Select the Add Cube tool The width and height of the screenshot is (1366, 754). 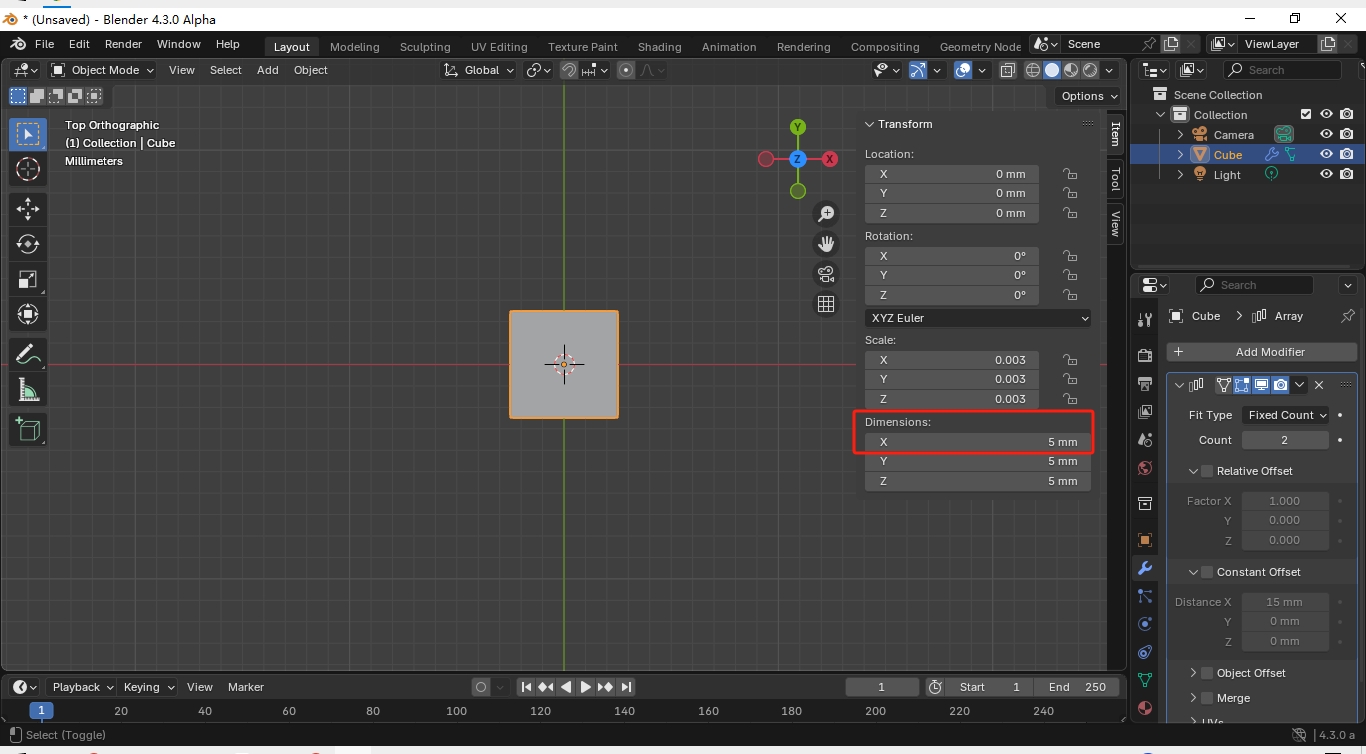[28, 430]
